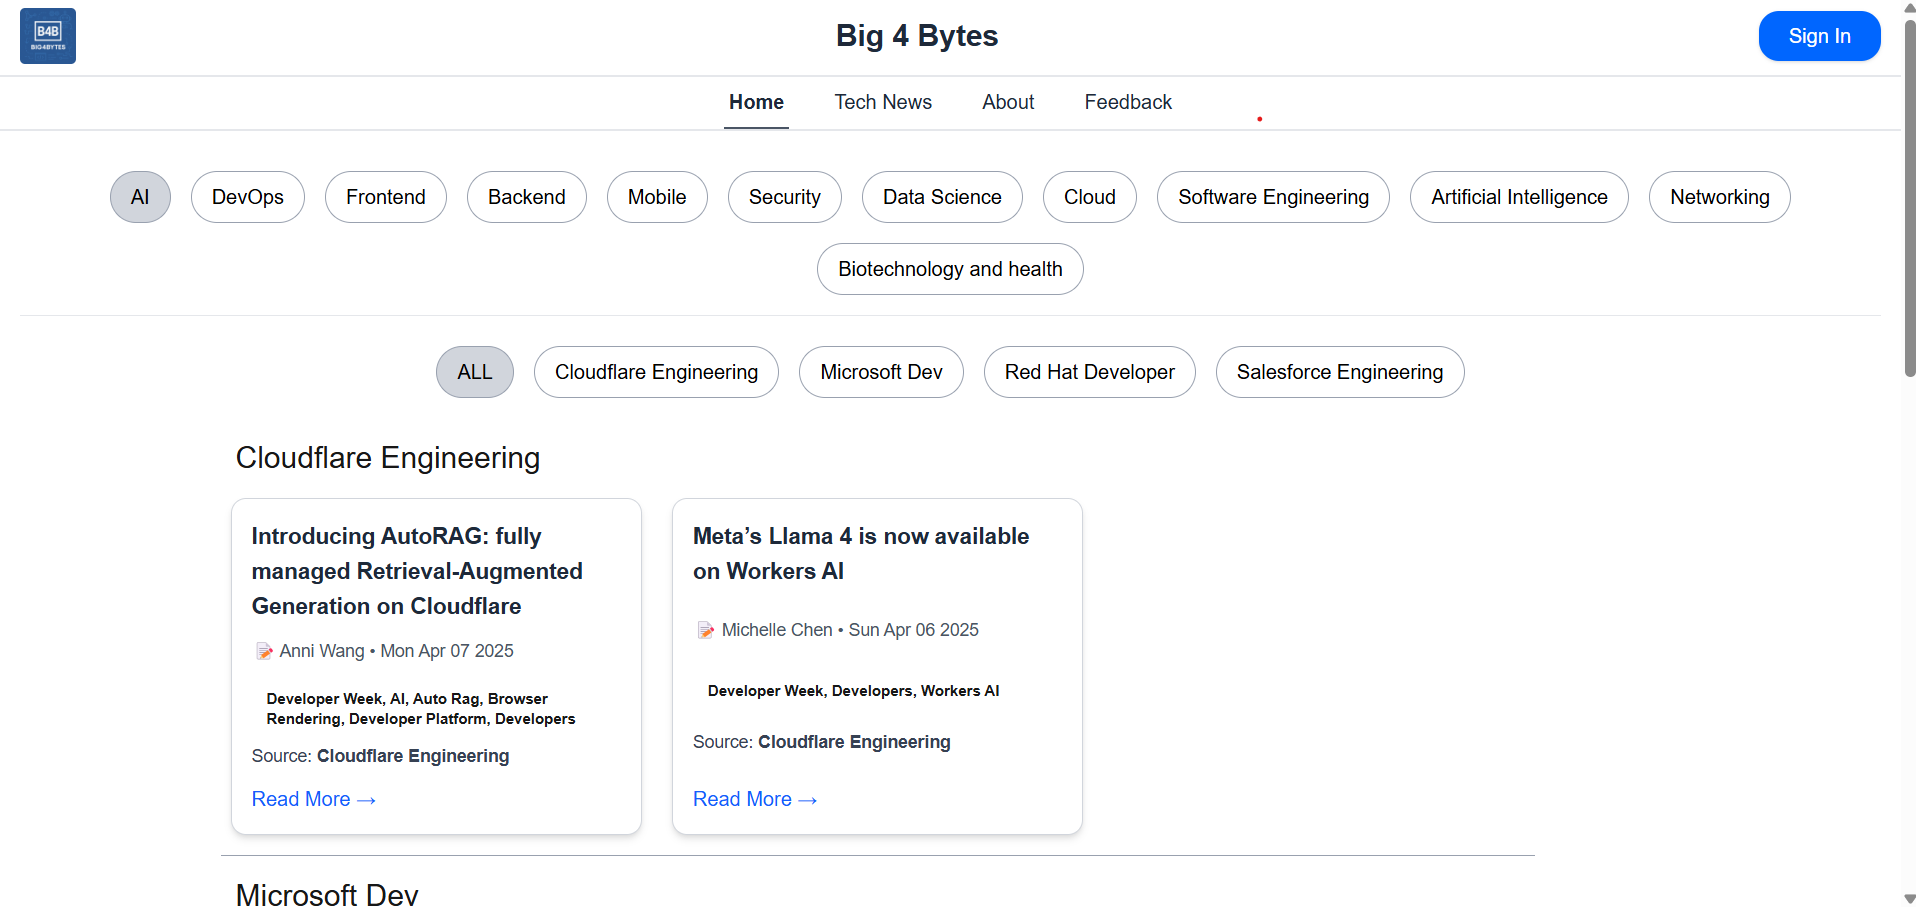This screenshot has height=907, width=1916.
Task: Click the Introducing AutoRAG article title
Action: [417, 571]
